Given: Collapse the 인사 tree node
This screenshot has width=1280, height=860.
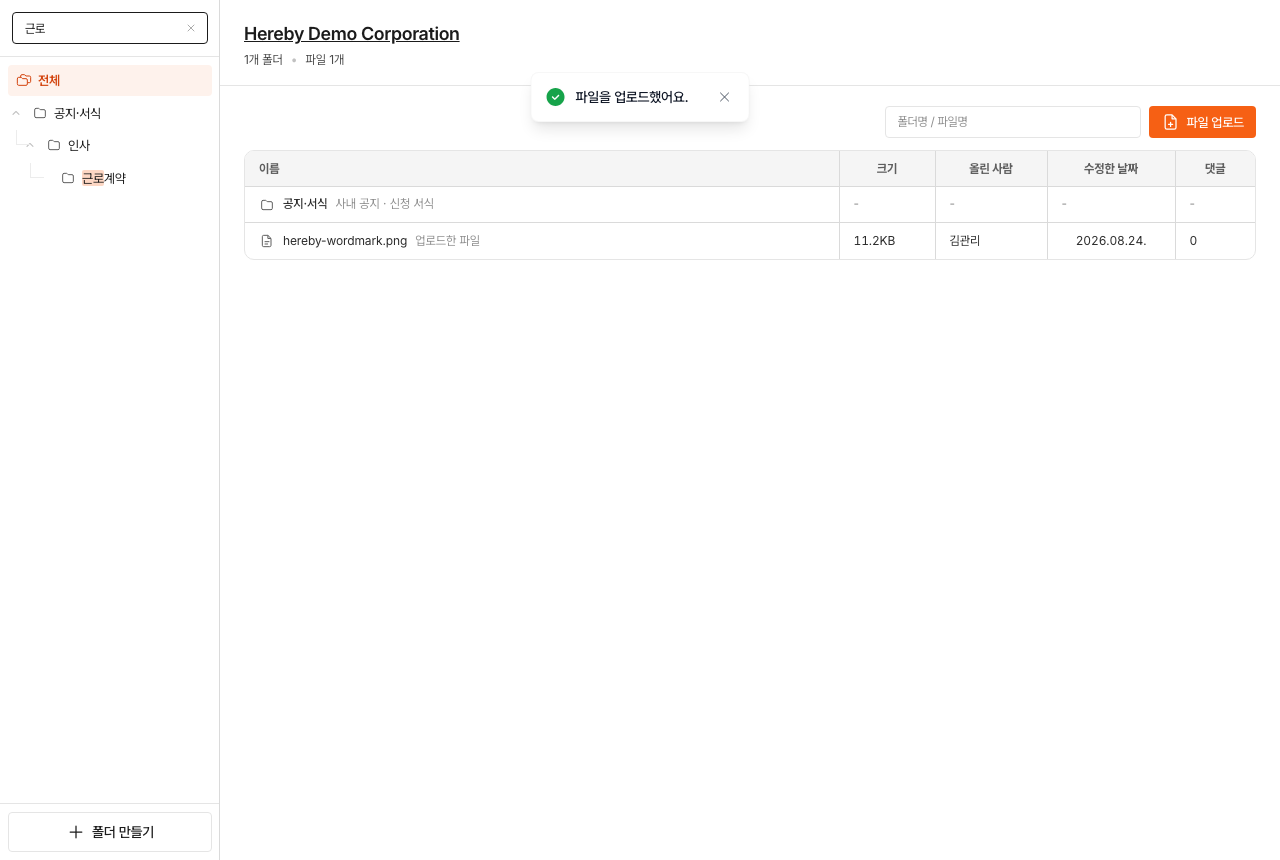Looking at the screenshot, I should point(30,145).
